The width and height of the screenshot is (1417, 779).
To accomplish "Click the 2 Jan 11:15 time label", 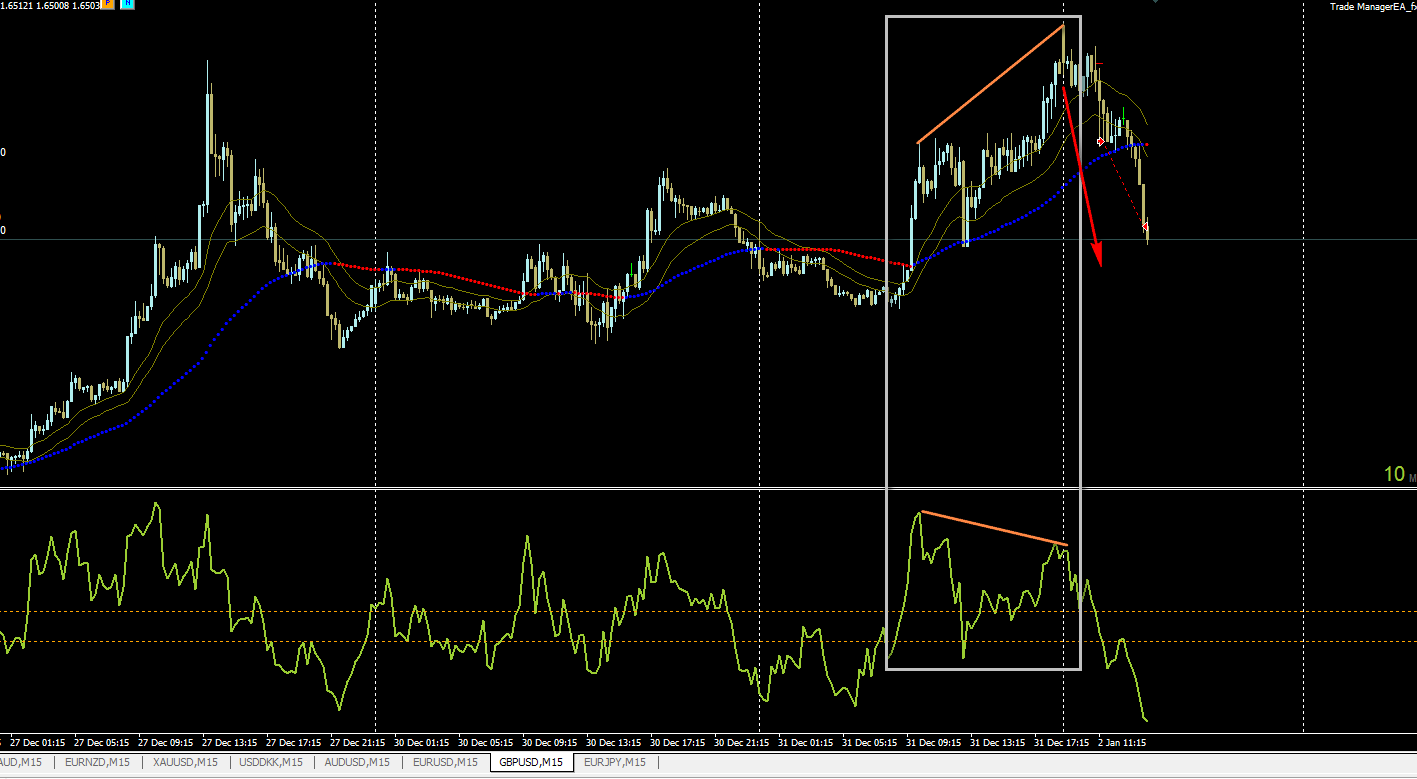I will pyautogui.click(x=1124, y=743).
